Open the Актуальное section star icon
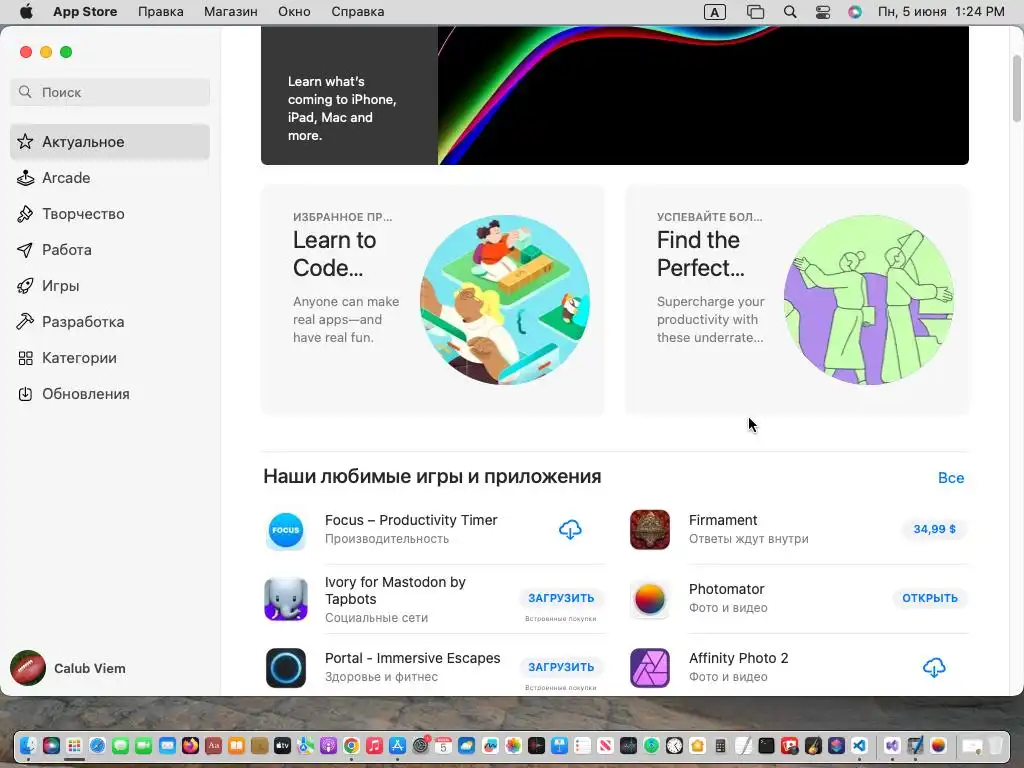This screenshot has height=768, width=1024. [x=25, y=142]
